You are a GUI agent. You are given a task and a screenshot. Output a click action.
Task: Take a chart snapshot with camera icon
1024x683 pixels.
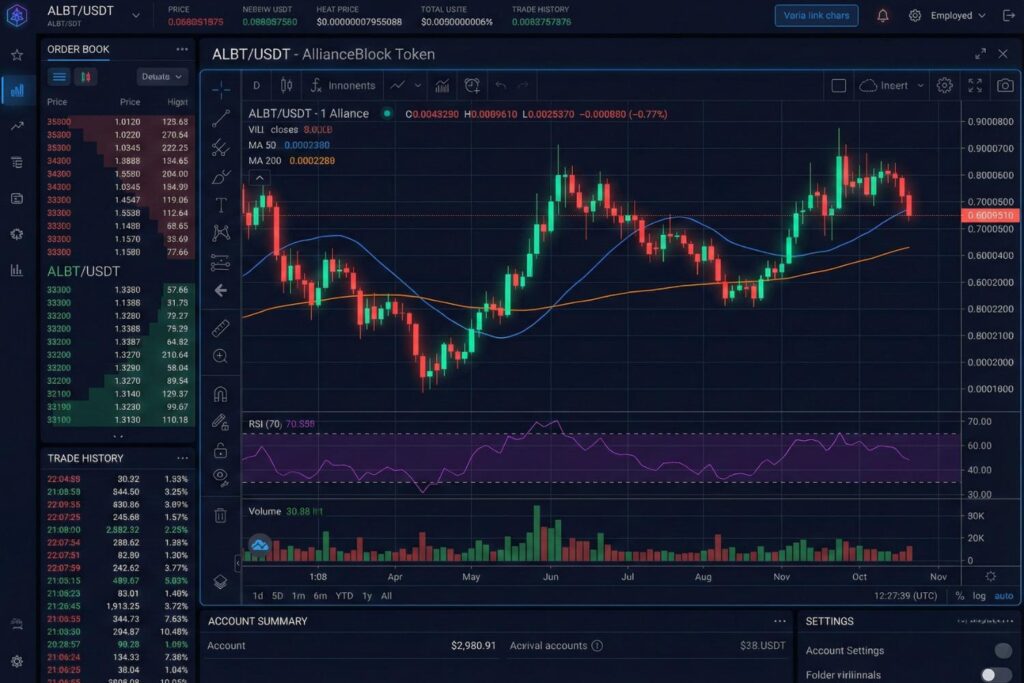click(1005, 86)
